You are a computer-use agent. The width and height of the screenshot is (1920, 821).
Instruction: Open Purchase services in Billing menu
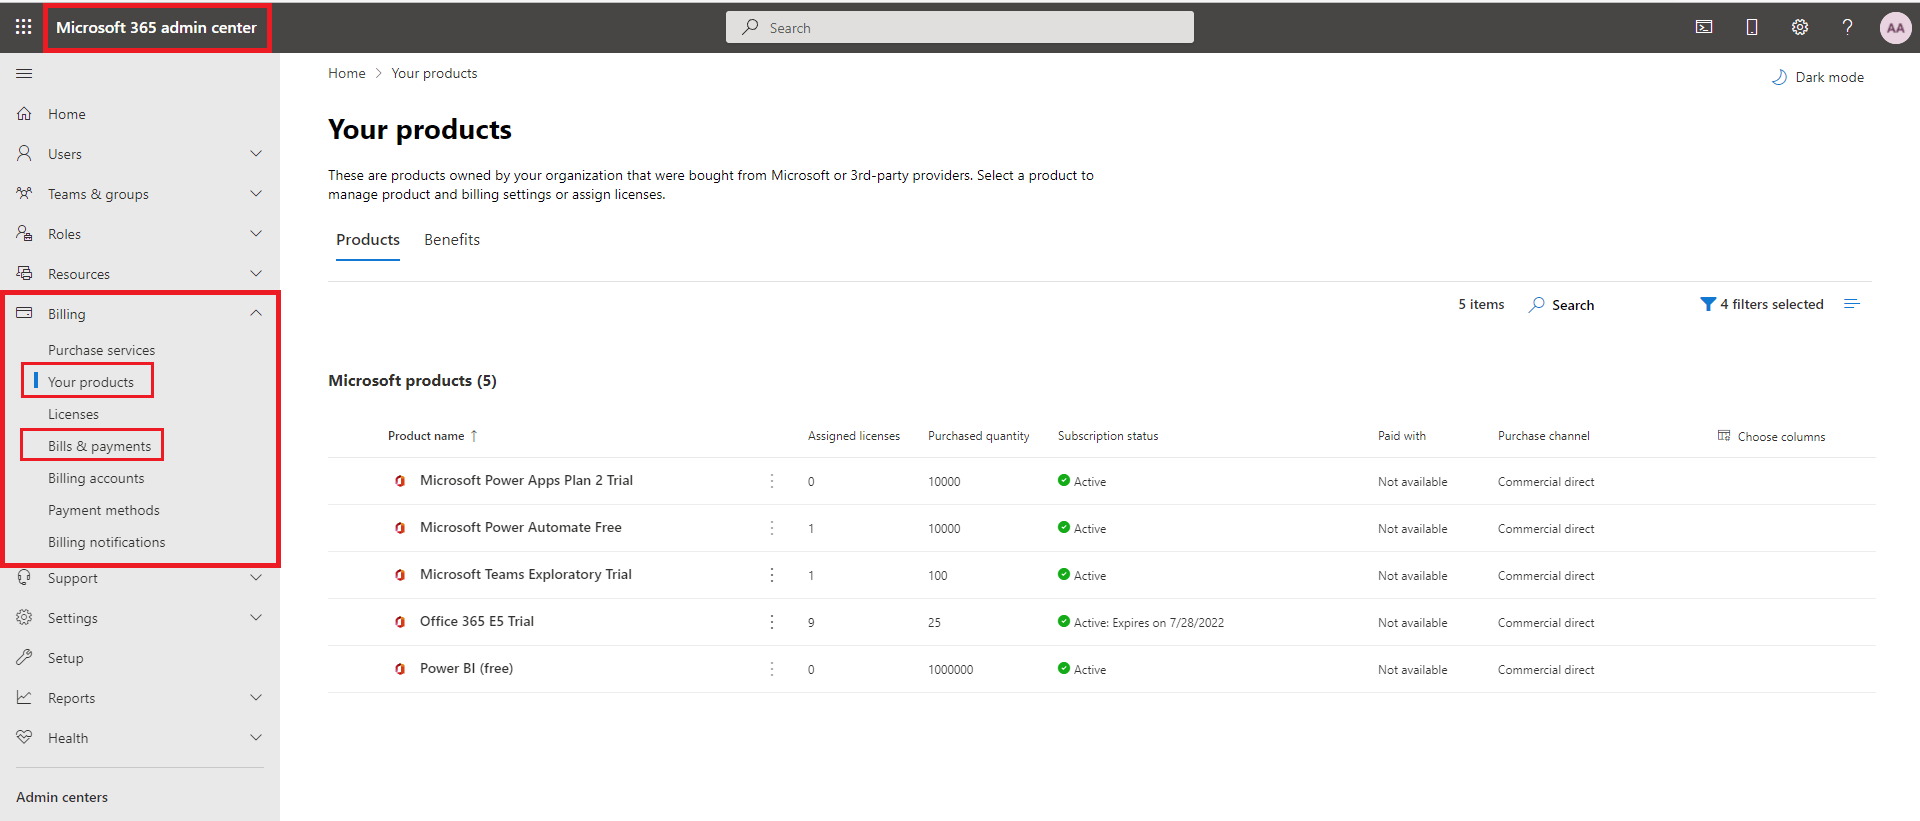[102, 350]
